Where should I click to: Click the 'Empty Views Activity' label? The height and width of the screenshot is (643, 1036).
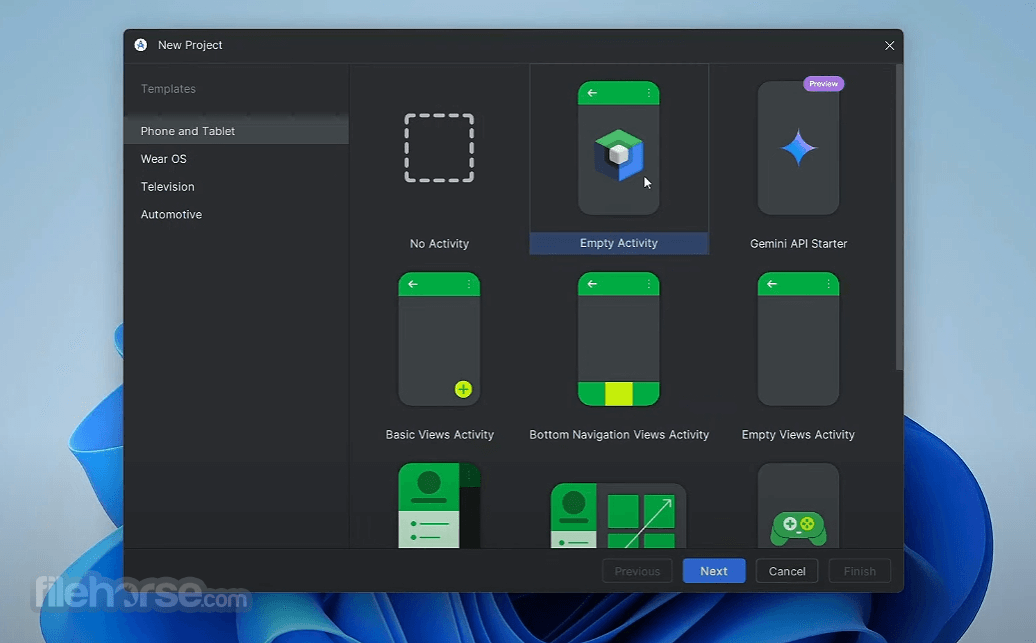[x=798, y=435]
